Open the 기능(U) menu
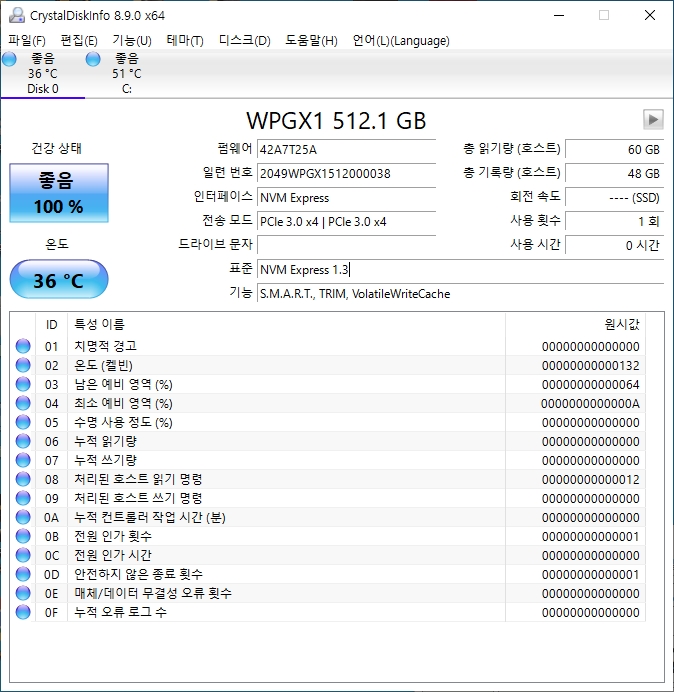Image resolution: width=674 pixels, height=692 pixels. tap(132, 41)
